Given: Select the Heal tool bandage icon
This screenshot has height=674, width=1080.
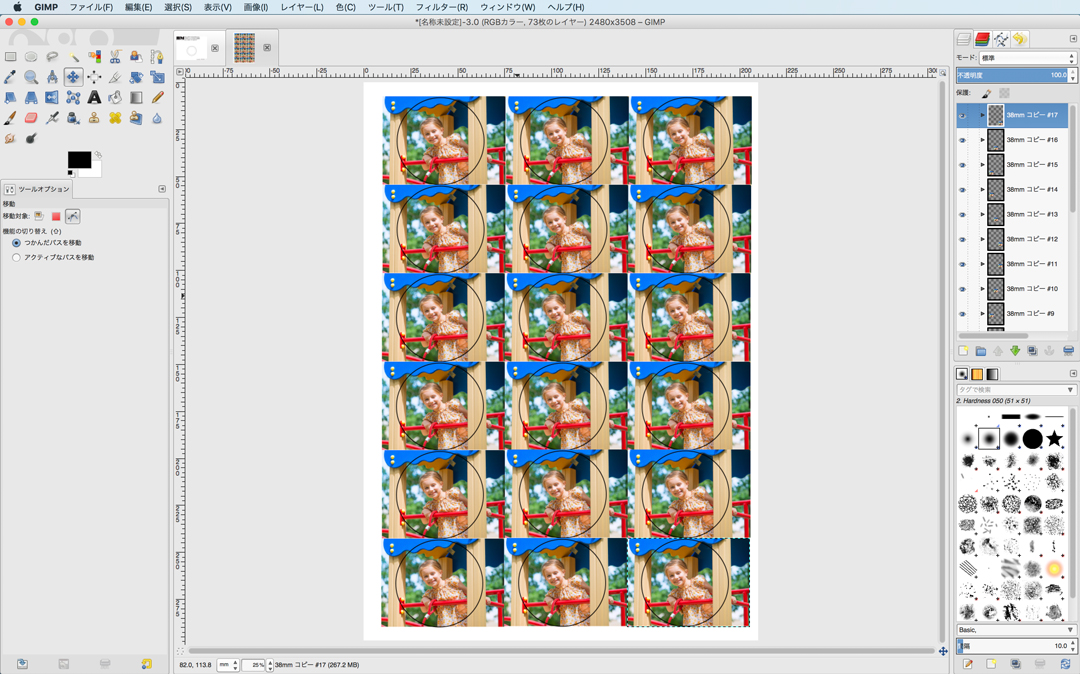Looking at the screenshot, I should point(115,118).
